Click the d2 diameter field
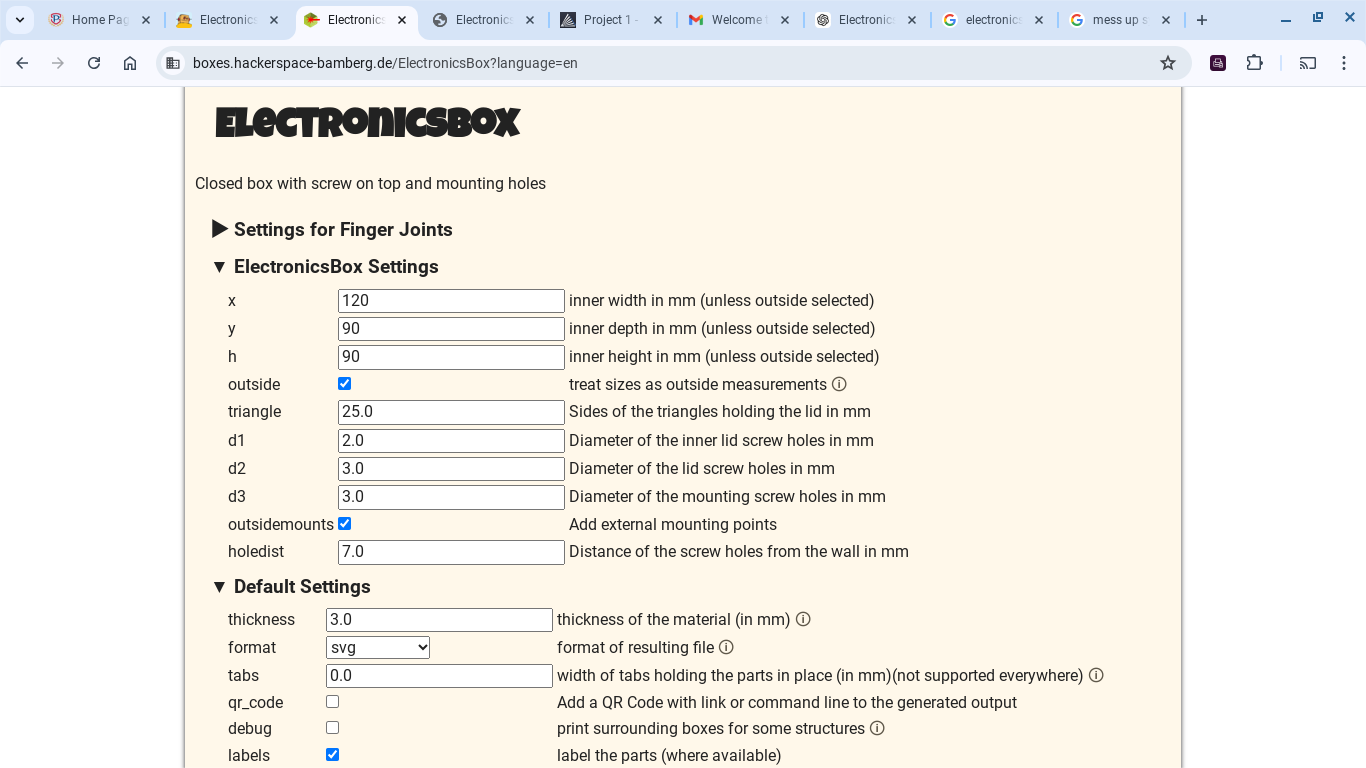Image resolution: width=1366 pixels, height=768 pixels. (451, 469)
